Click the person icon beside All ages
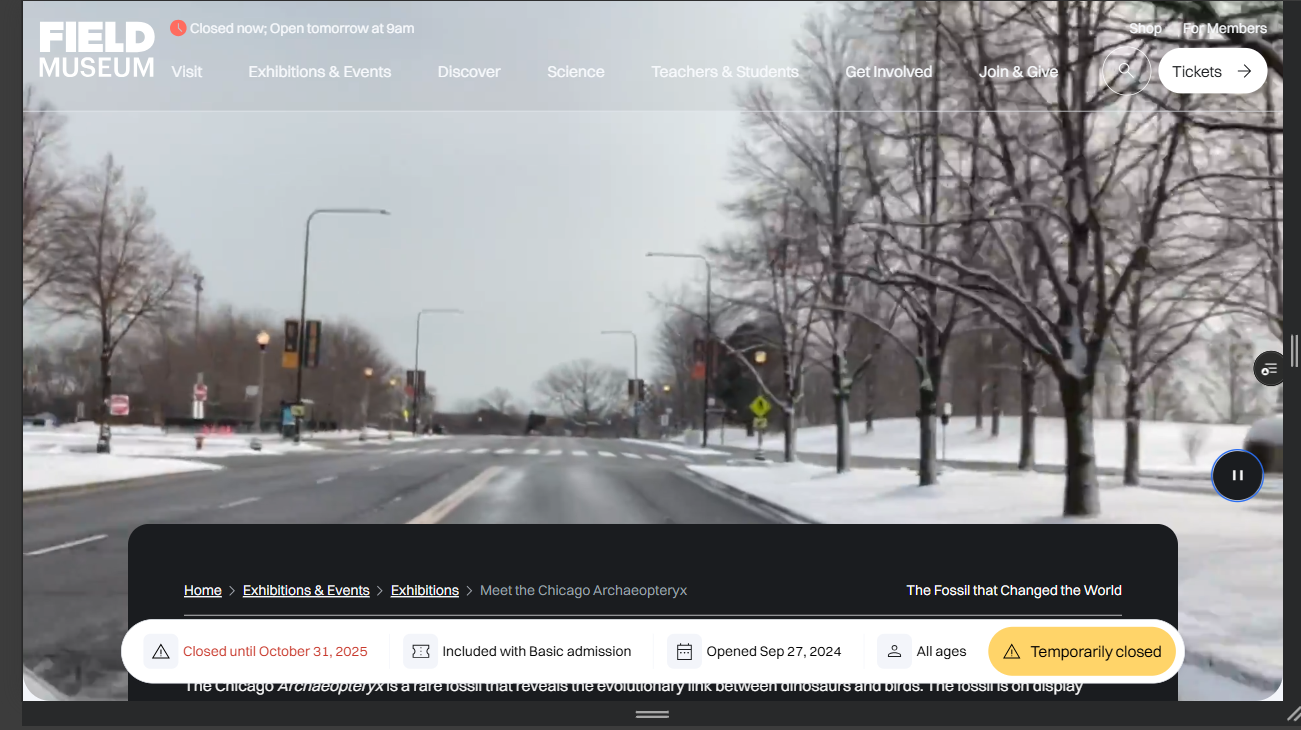The image size is (1301, 730). point(895,652)
